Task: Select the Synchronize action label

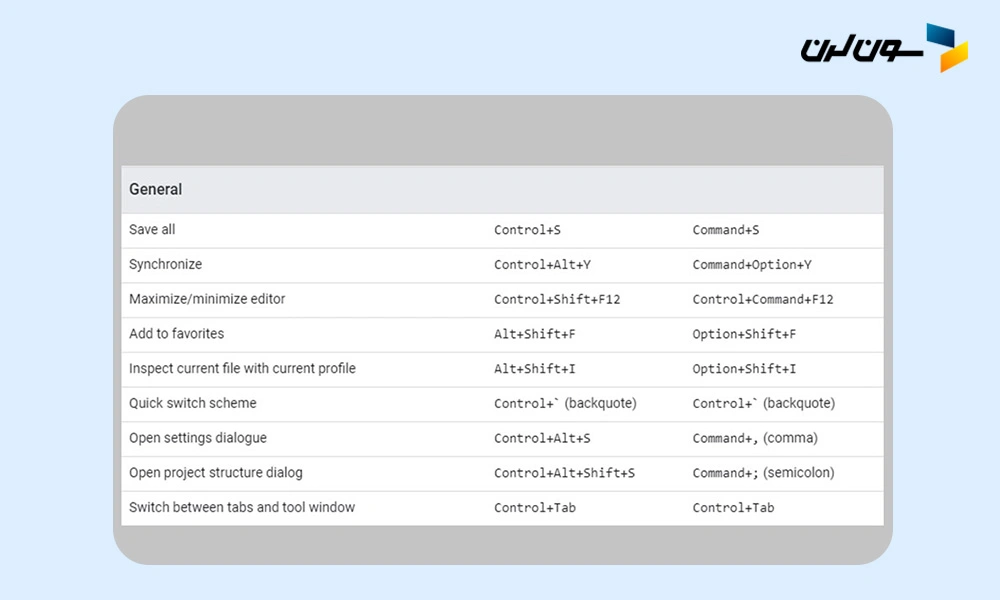Action: 165,265
